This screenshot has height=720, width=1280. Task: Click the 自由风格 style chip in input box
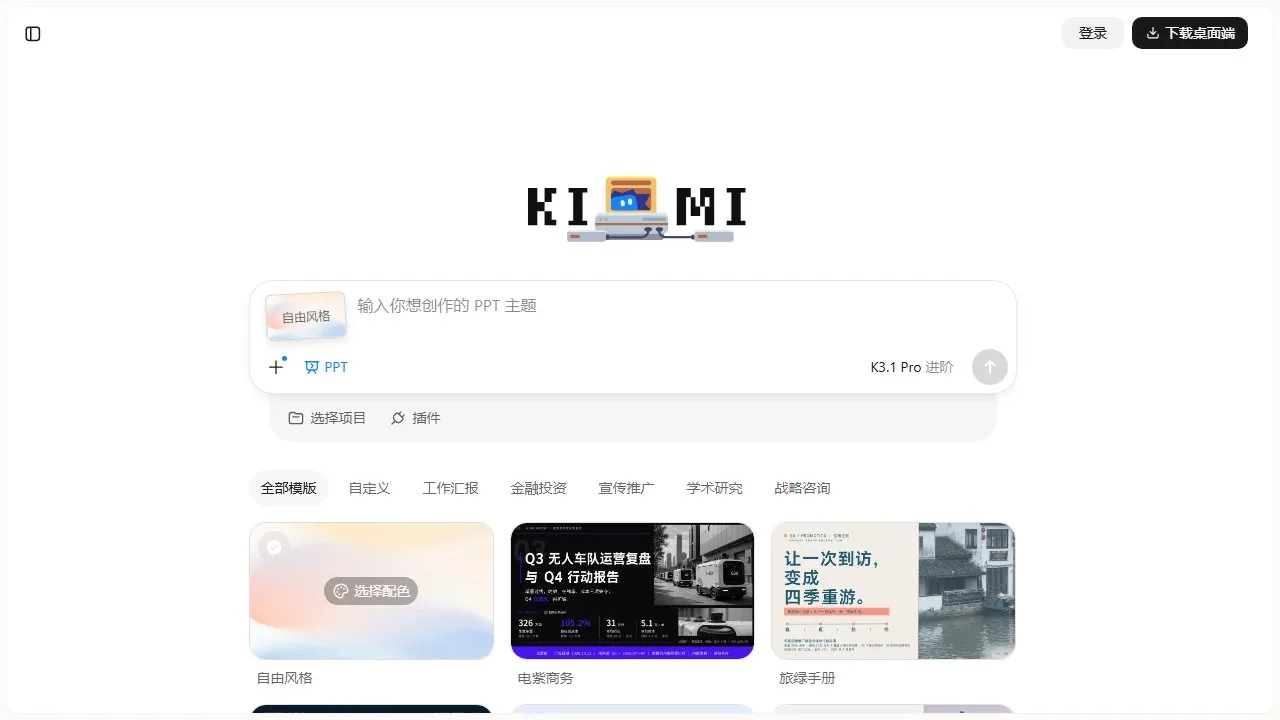[306, 316]
